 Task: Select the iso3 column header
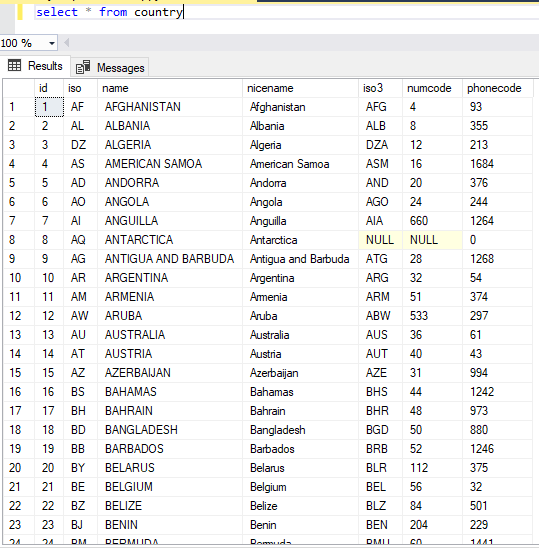pos(381,88)
